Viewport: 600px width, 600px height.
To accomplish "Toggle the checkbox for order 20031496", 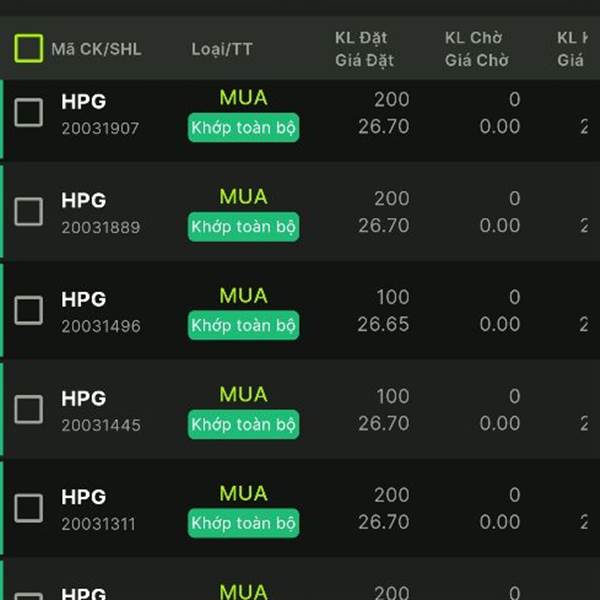I will (x=29, y=311).
